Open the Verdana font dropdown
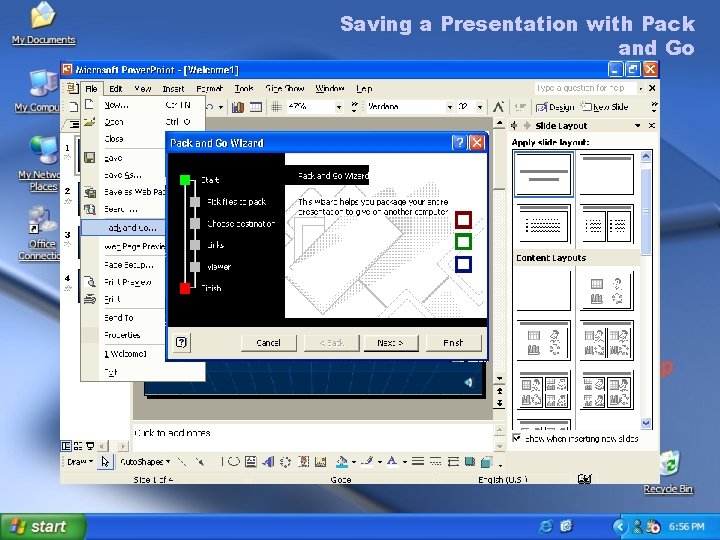 click(x=450, y=107)
